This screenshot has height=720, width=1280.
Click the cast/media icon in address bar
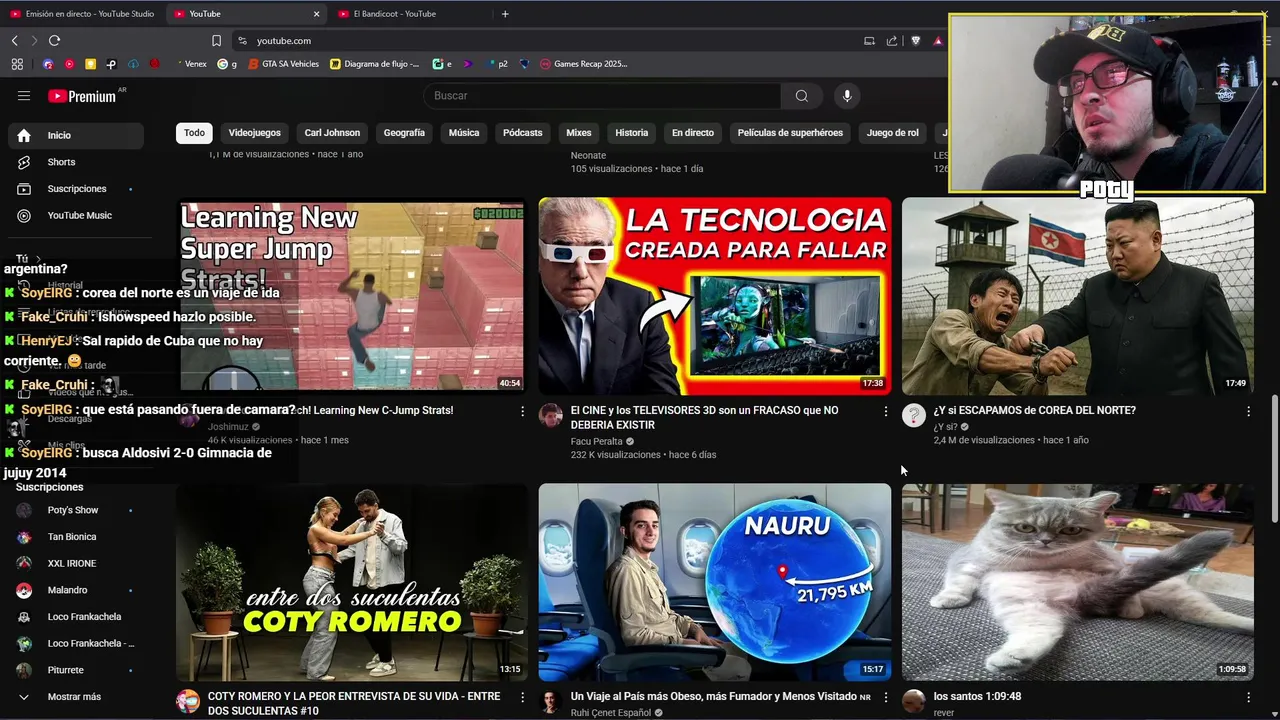pyautogui.click(x=869, y=41)
